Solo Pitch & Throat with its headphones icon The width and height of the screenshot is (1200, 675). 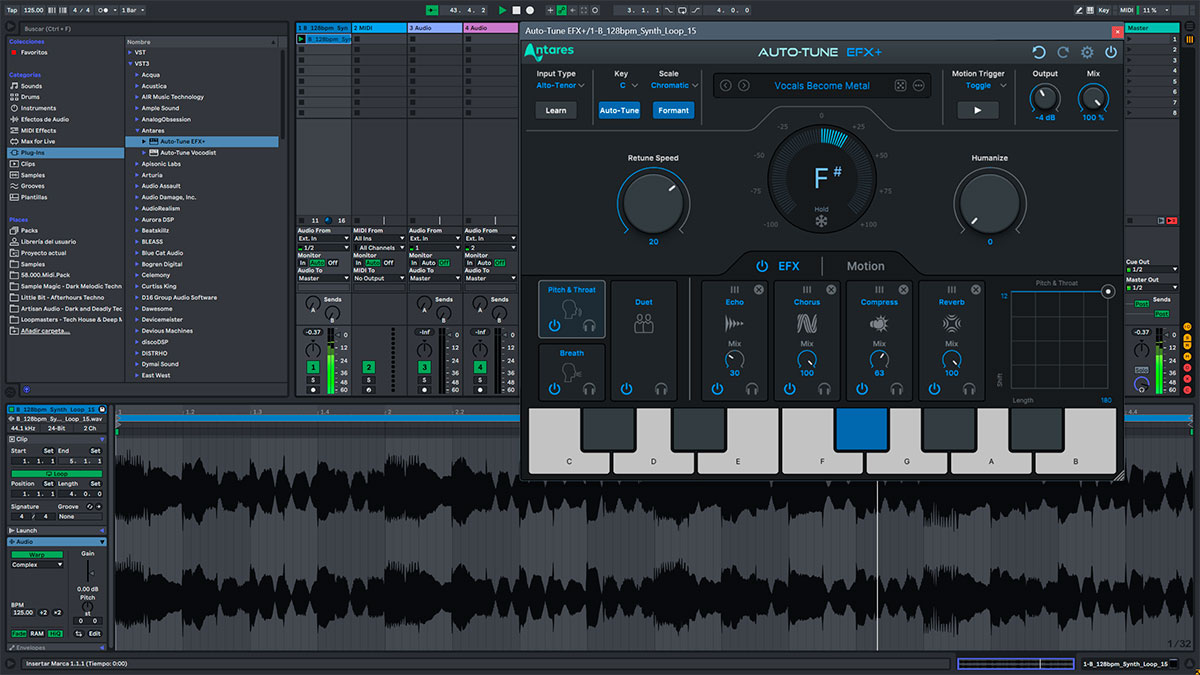coord(589,326)
